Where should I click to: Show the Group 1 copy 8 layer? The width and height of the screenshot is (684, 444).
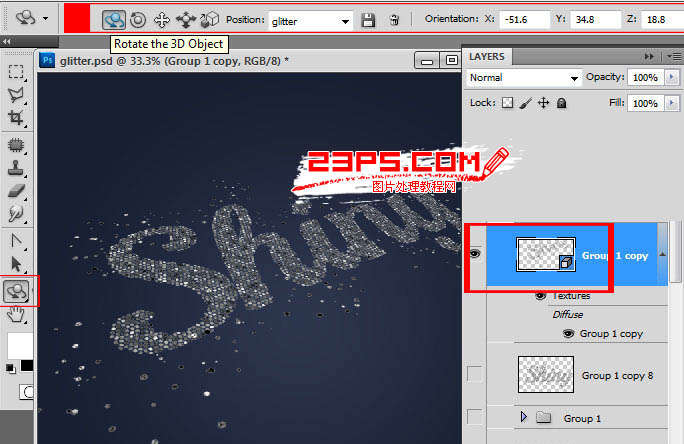point(475,374)
